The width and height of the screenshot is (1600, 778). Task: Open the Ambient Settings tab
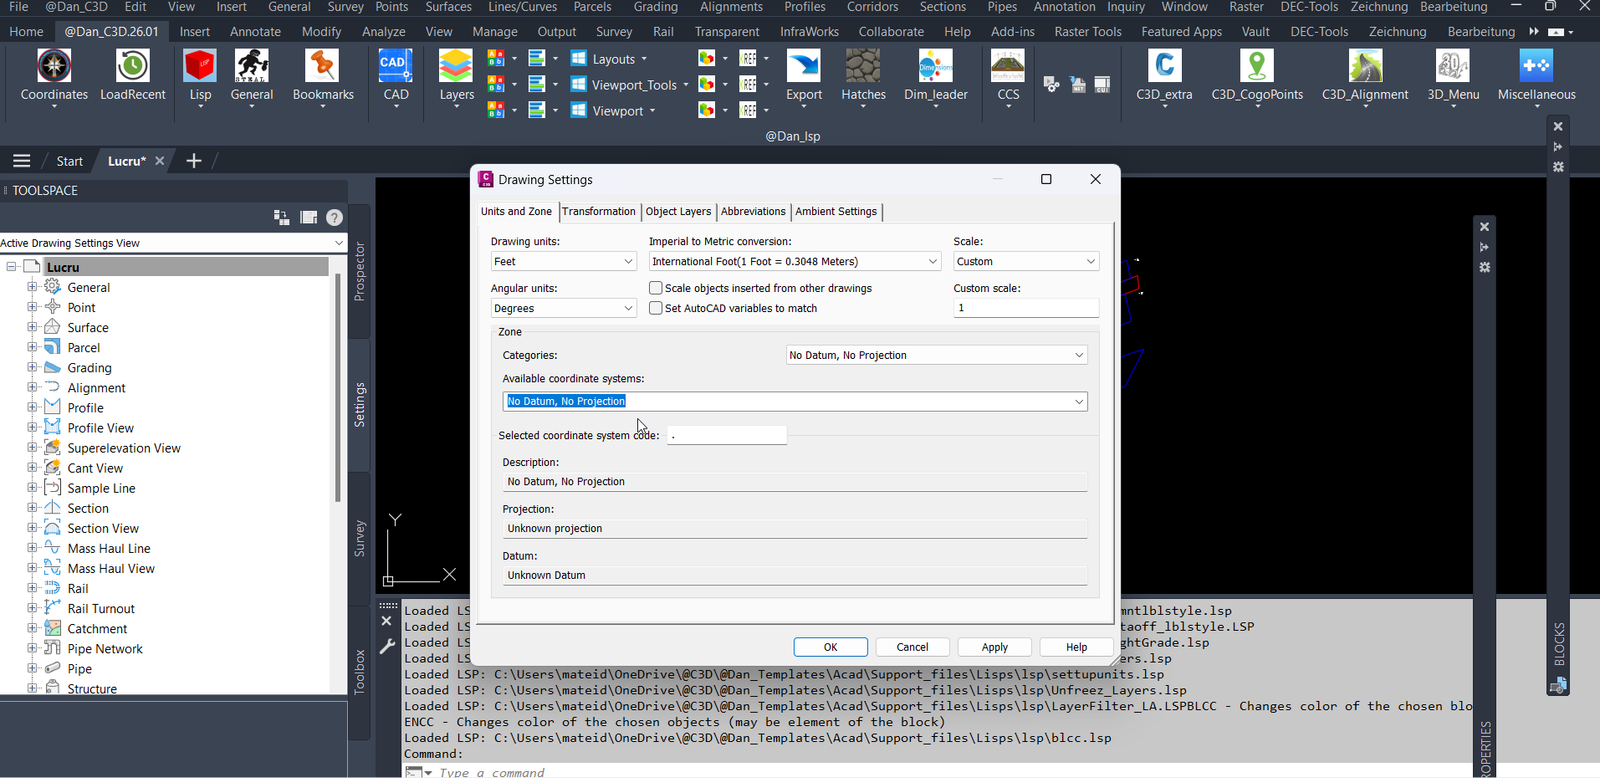pos(836,211)
